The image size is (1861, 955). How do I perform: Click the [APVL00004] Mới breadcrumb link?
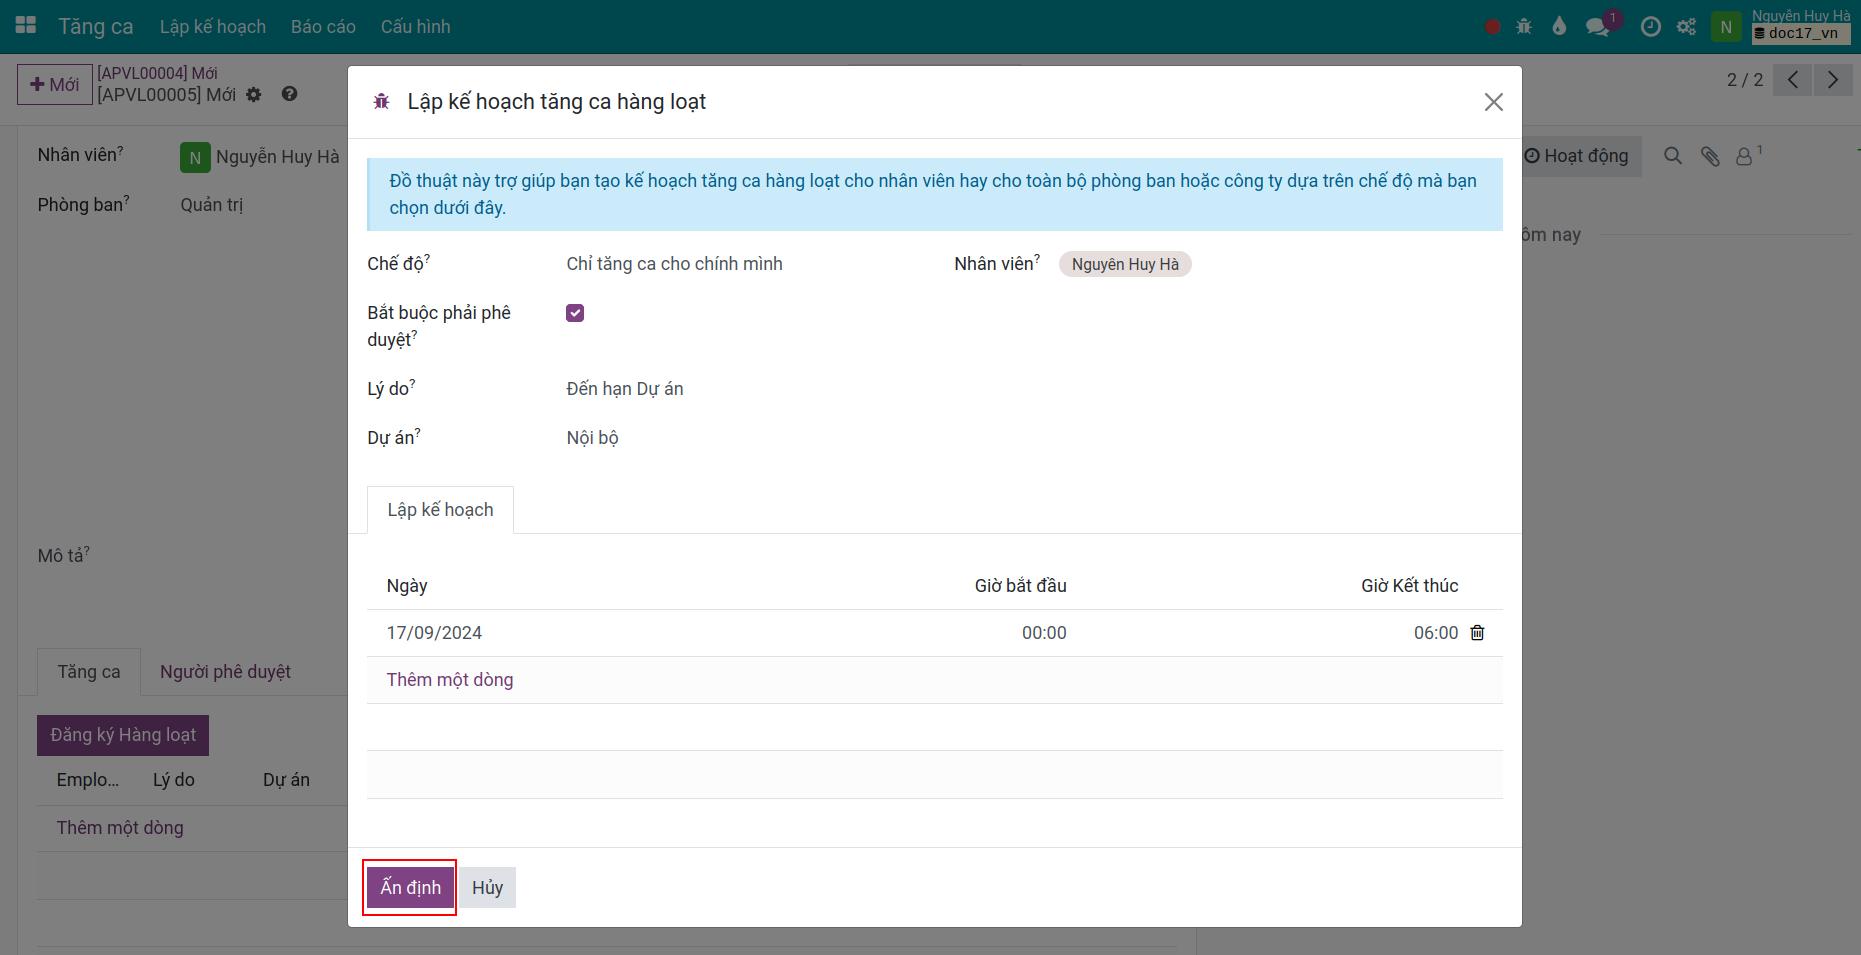pos(157,73)
